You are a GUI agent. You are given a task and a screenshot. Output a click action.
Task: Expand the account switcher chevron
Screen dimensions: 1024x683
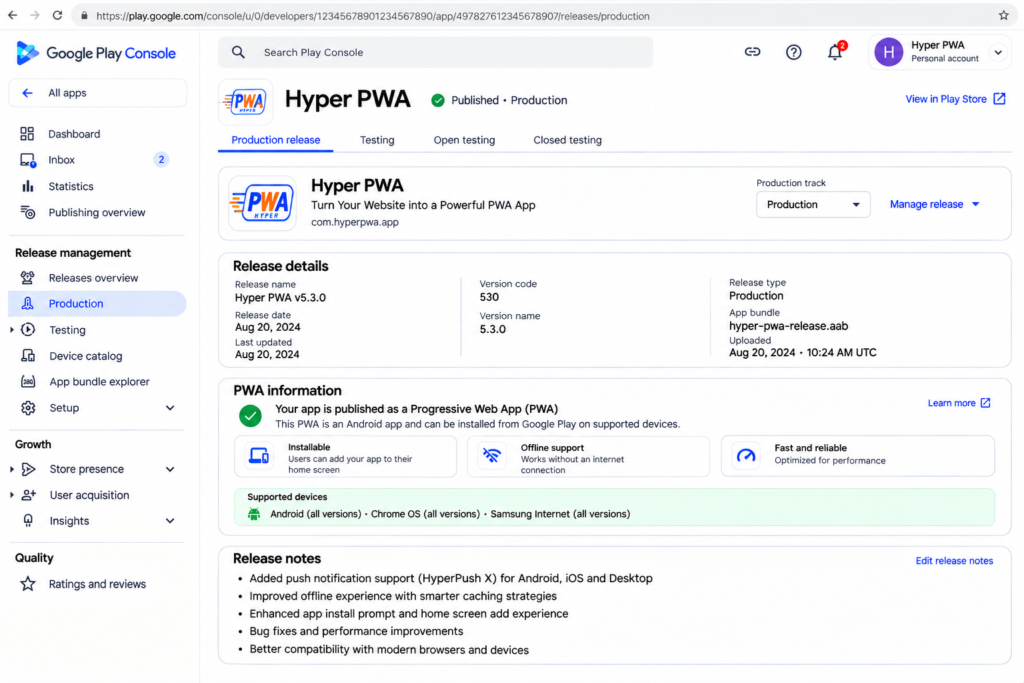click(x=998, y=52)
